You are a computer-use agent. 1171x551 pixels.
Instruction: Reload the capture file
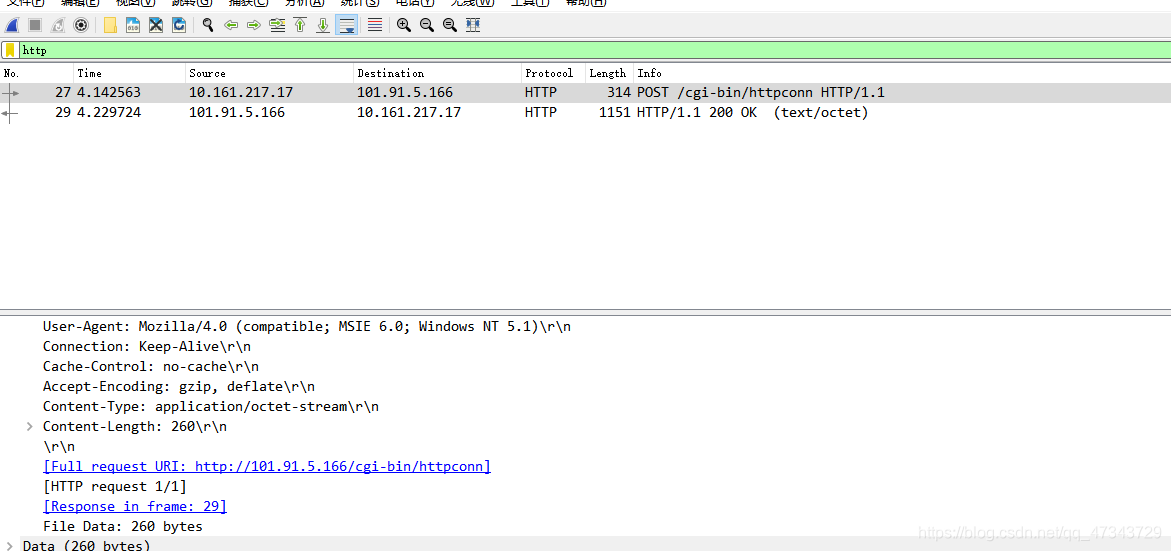[178, 25]
